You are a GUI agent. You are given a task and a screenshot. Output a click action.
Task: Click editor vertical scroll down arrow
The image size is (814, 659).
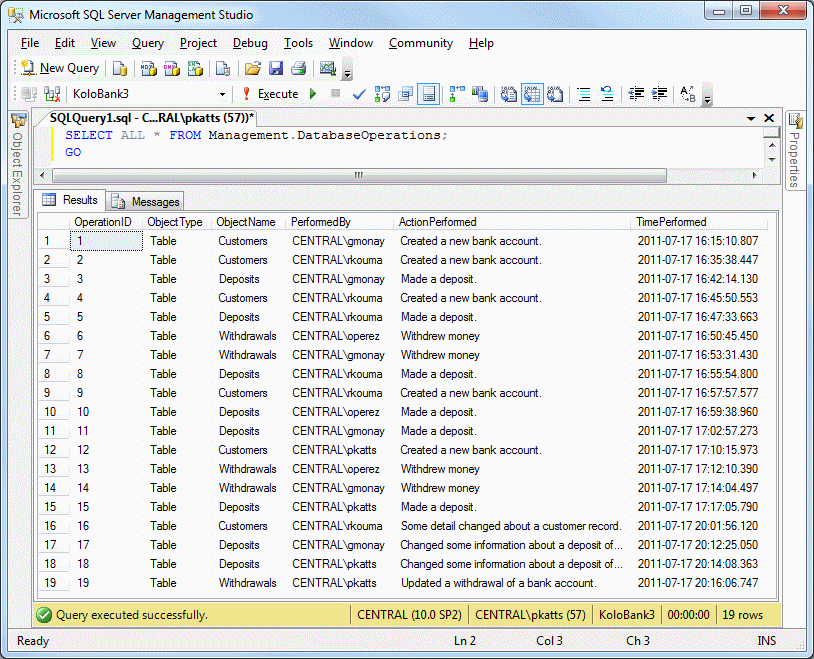click(772, 160)
